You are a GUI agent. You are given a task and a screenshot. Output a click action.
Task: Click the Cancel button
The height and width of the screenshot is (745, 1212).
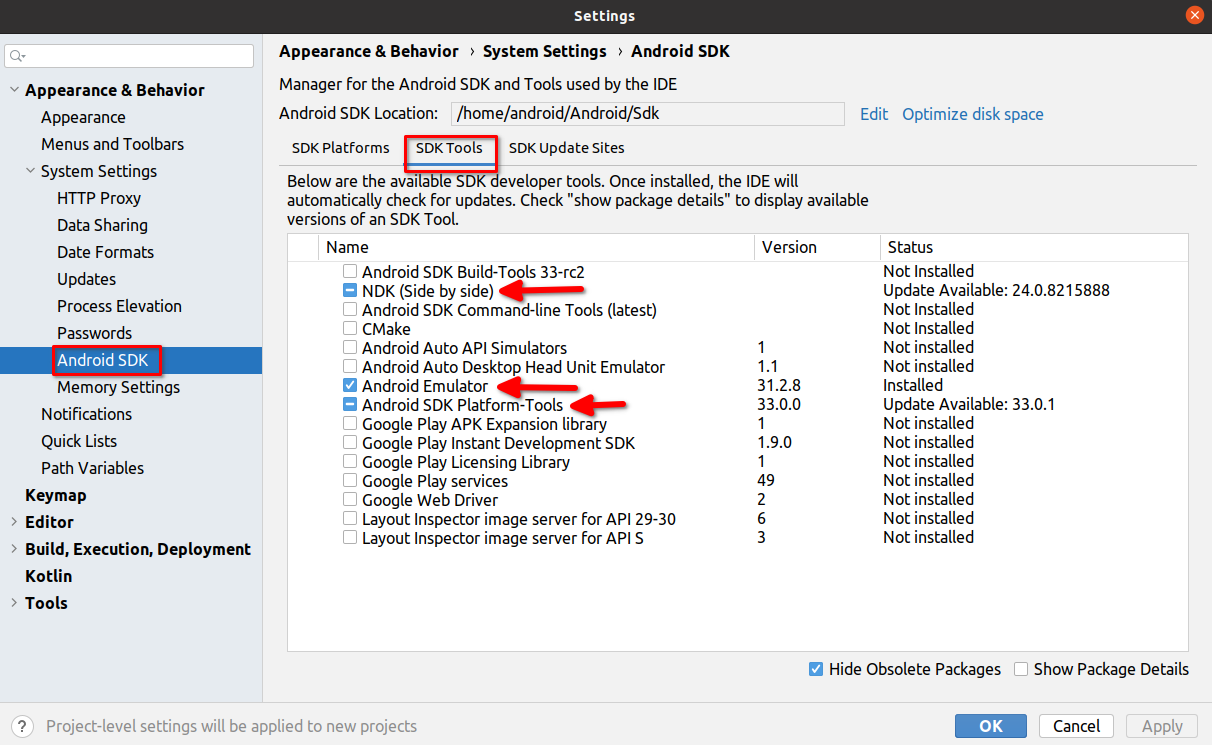click(1077, 727)
